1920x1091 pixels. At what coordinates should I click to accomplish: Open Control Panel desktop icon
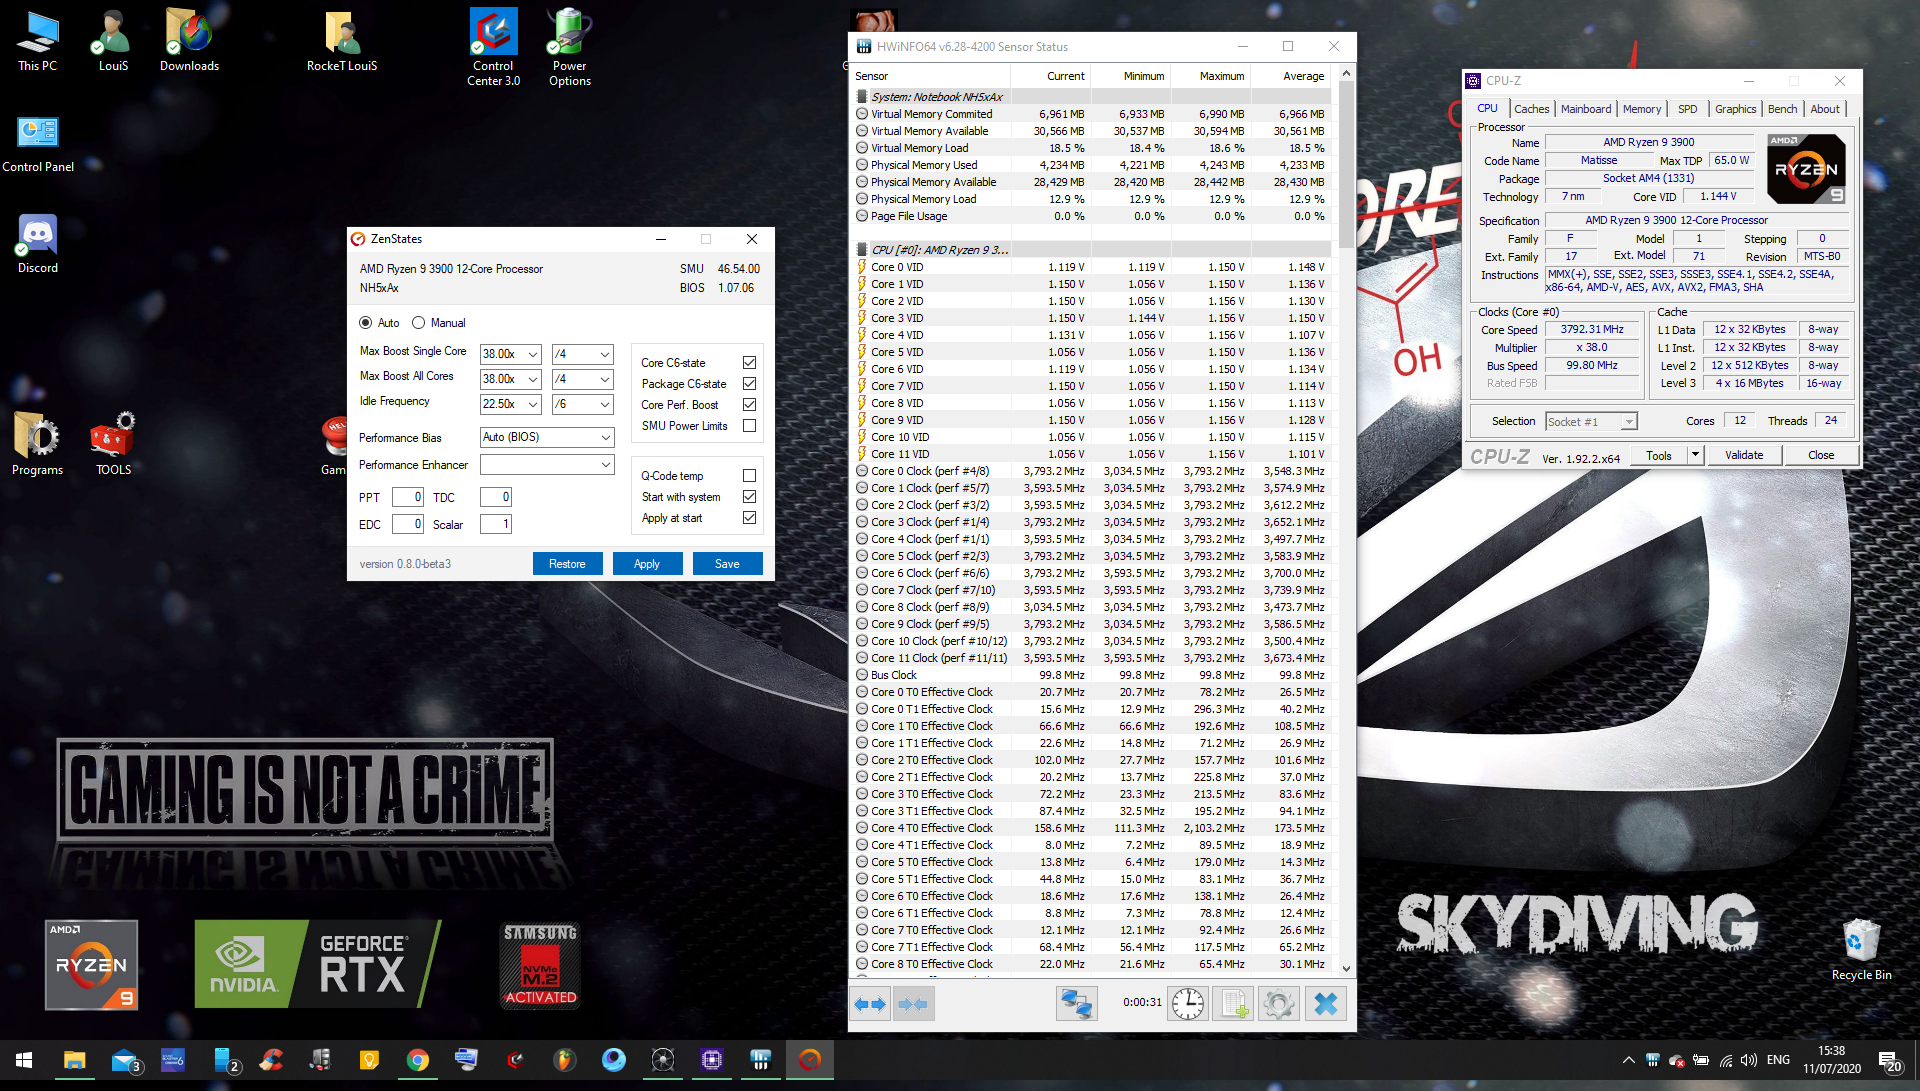[x=38, y=145]
